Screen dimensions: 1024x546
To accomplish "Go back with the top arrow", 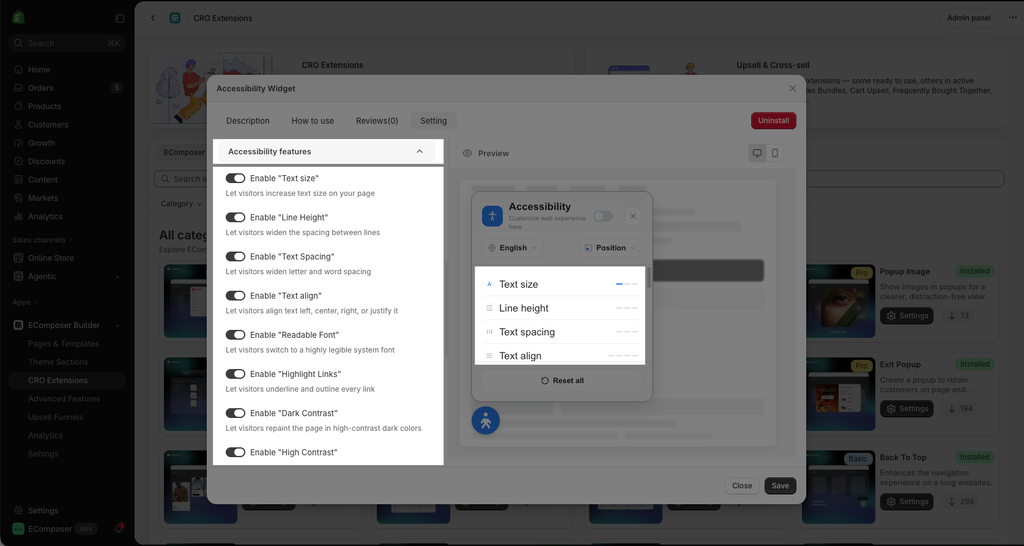I will click(x=153, y=18).
